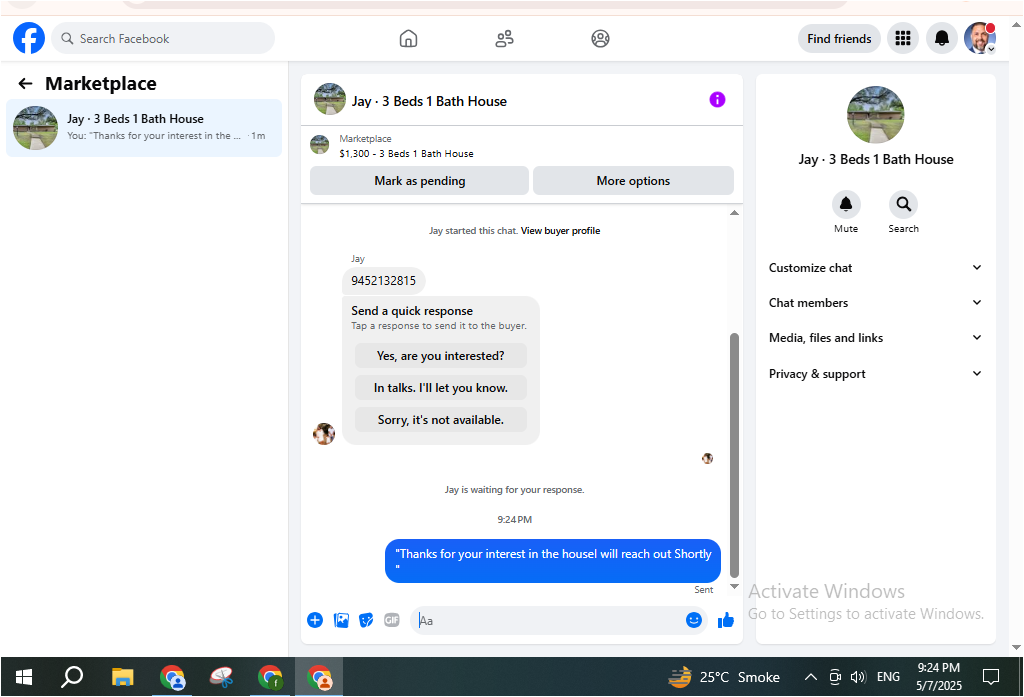Image resolution: width=1024 pixels, height=697 pixels.
Task: Click chat header title Jay · 3 Beds 1 Bath House
Action: pos(429,101)
